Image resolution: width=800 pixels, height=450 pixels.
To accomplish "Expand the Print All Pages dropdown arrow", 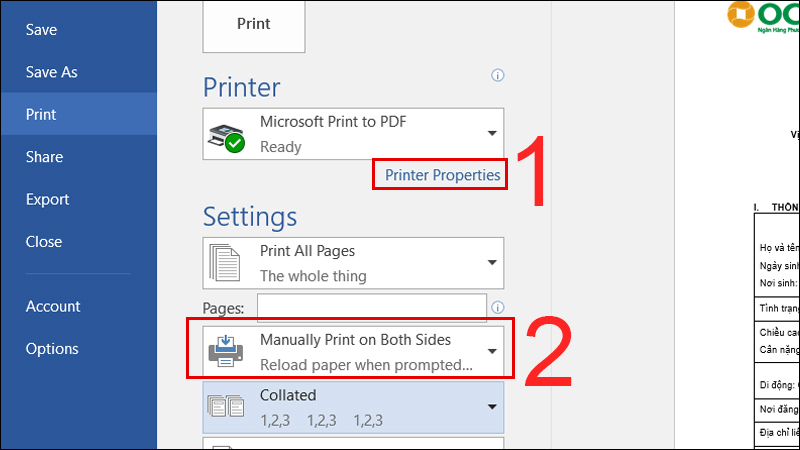I will click(x=492, y=263).
